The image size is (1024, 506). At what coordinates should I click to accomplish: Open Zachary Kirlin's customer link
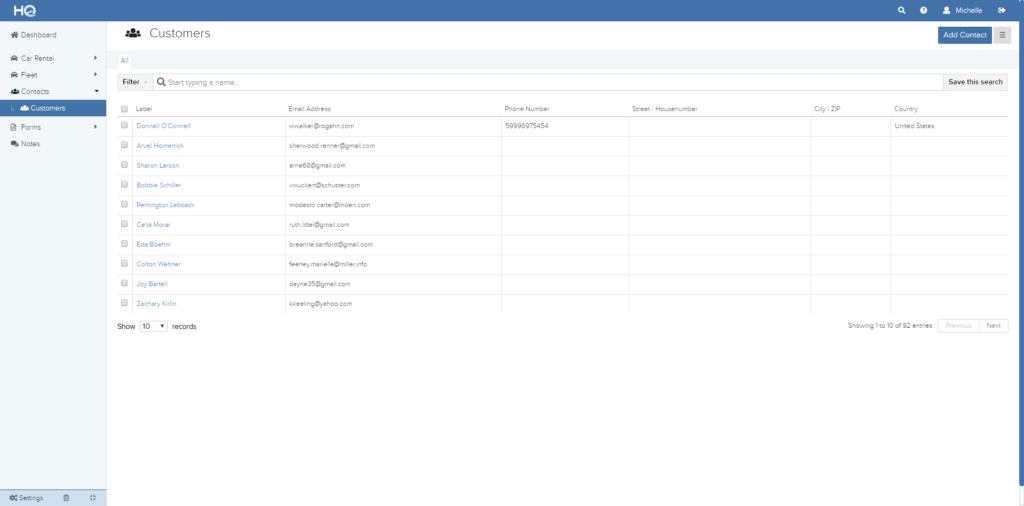click(156, 304)
